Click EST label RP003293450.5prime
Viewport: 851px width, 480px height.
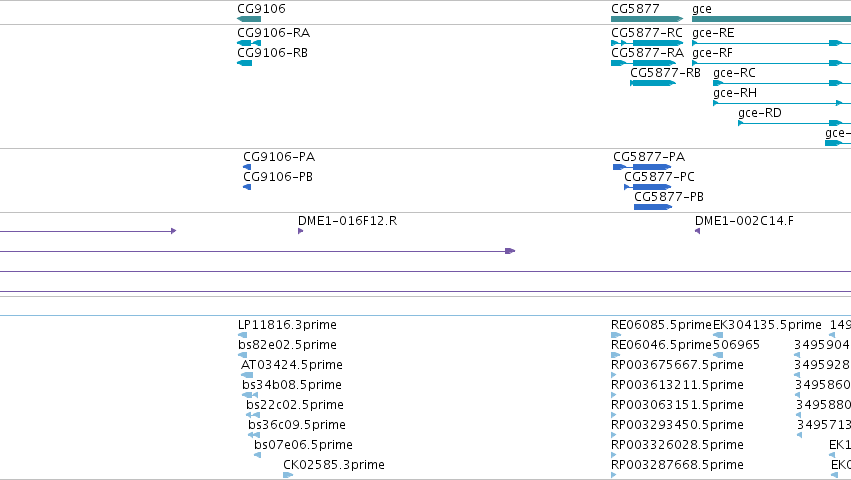click(x=677, y=425)
